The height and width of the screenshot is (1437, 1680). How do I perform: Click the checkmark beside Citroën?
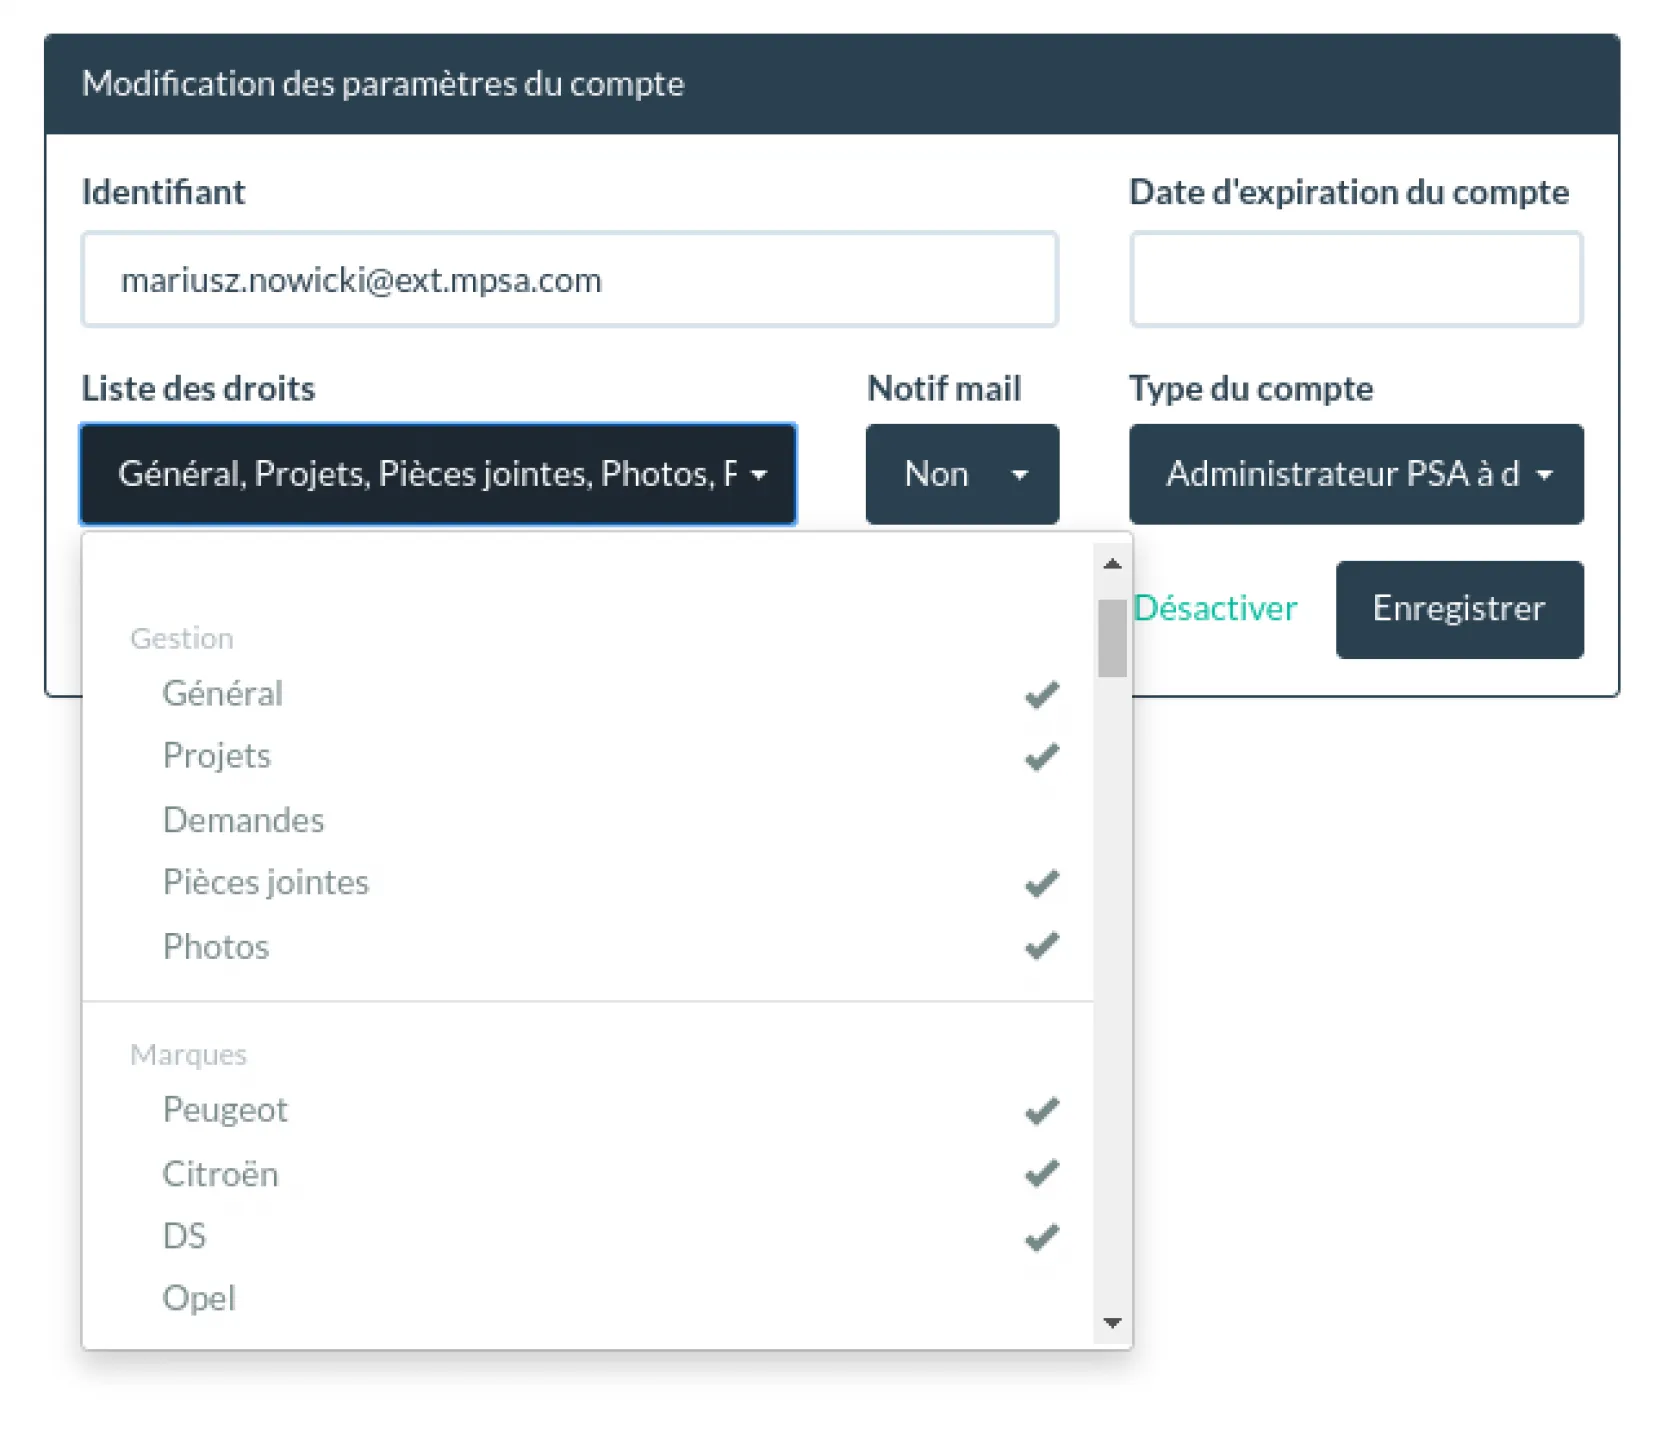tap(1041, 1173)
